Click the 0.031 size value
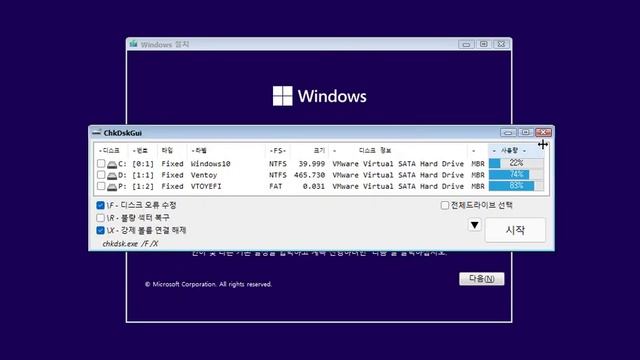This screenshot has height=360, width=640. click(314, 187)
